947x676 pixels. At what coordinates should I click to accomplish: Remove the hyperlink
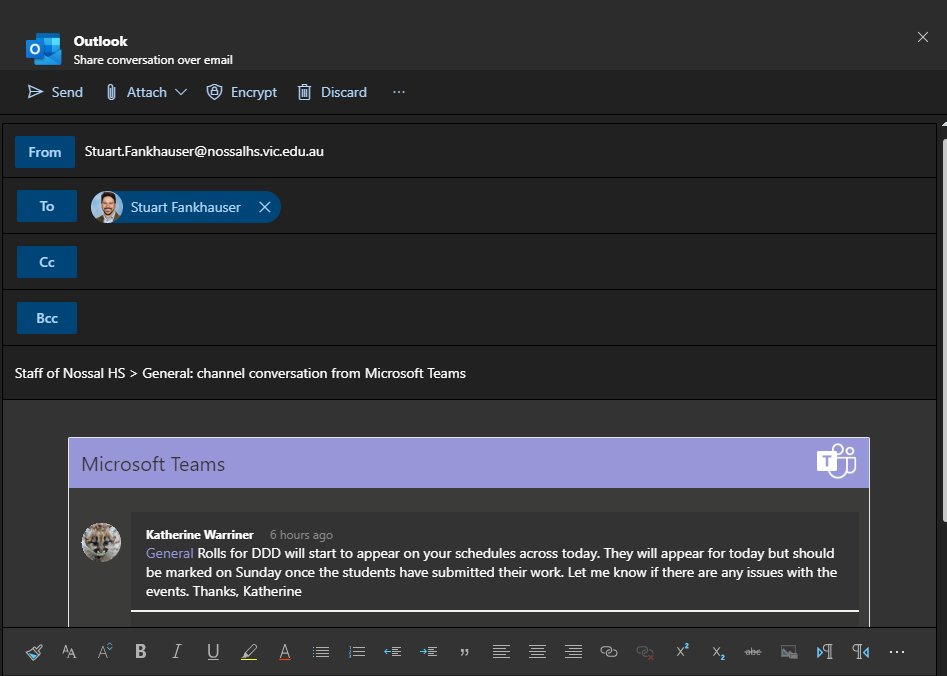tap(645, 651)
